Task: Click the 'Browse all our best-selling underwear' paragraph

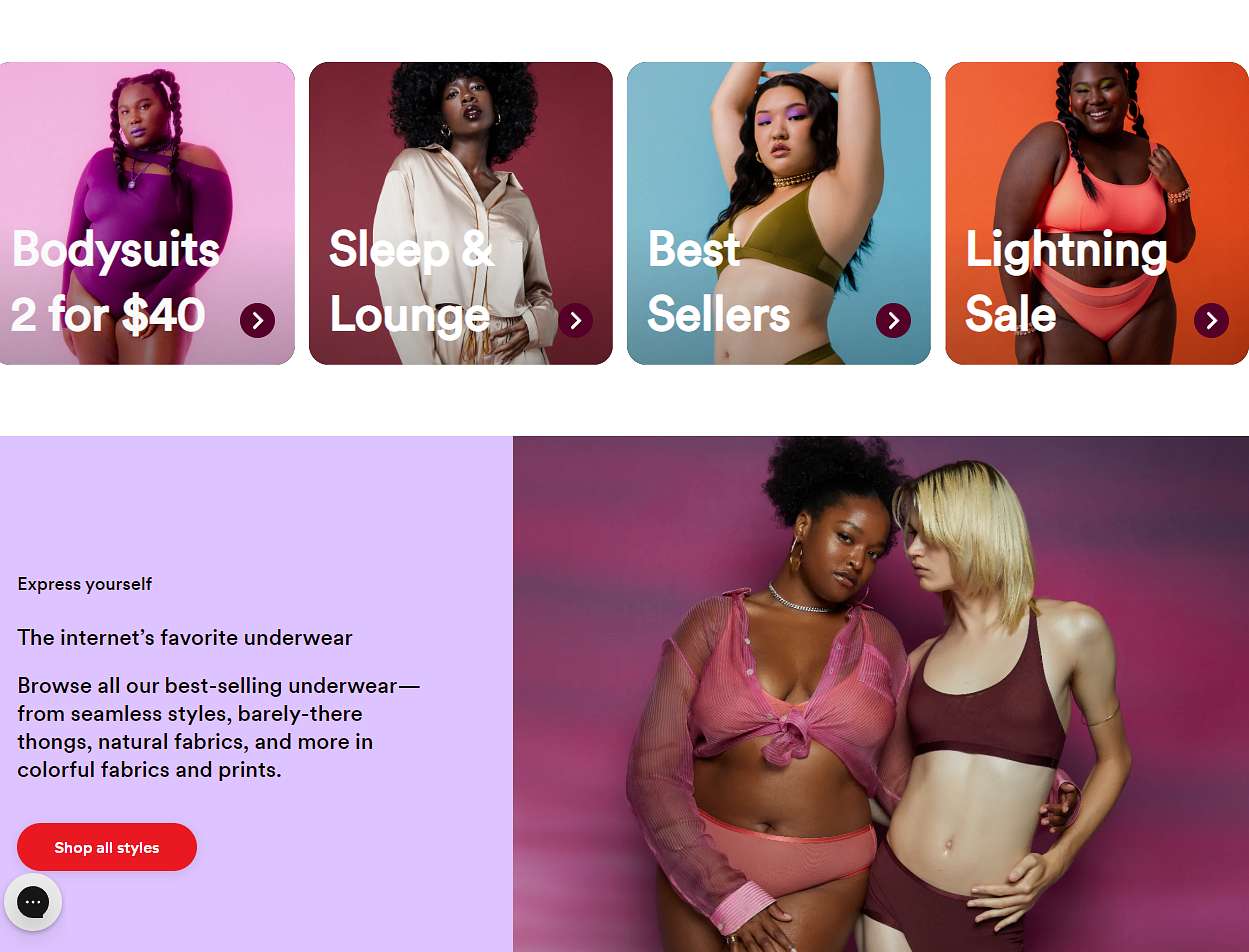Action: [219, 727]
